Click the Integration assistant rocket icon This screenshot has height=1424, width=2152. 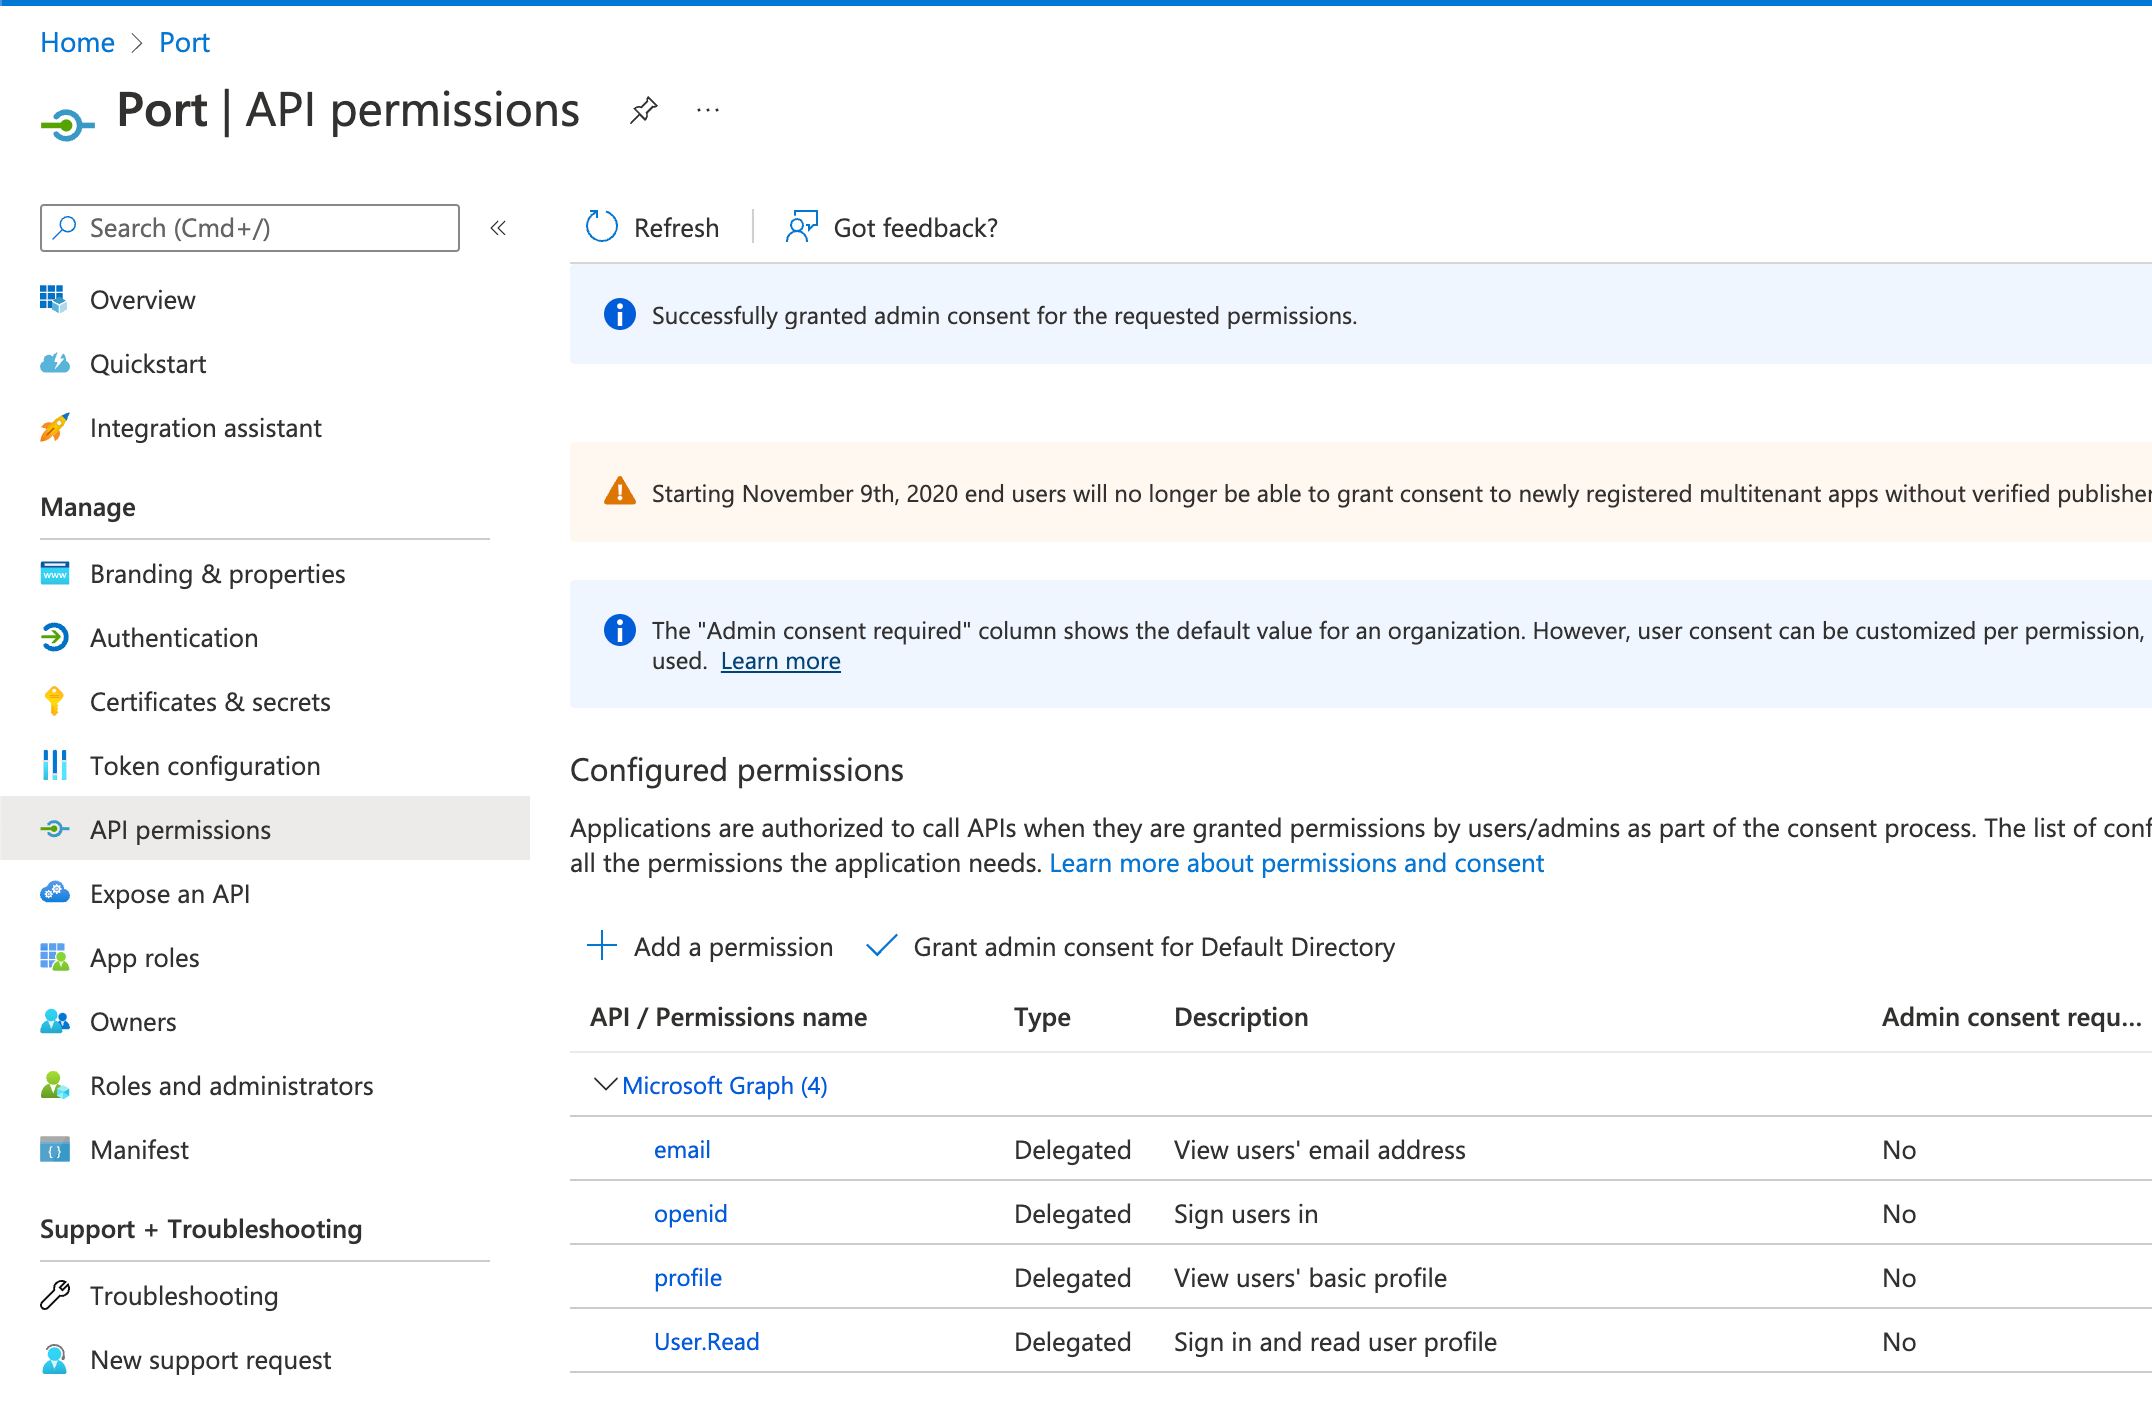tap(55, 428)
